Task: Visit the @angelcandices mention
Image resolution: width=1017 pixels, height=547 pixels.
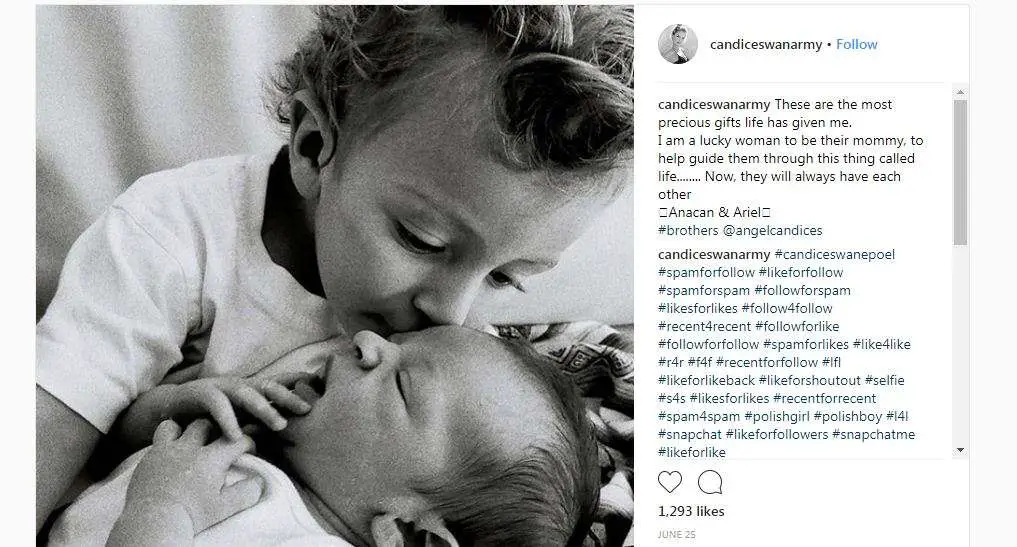Action: tap(772, 230)
